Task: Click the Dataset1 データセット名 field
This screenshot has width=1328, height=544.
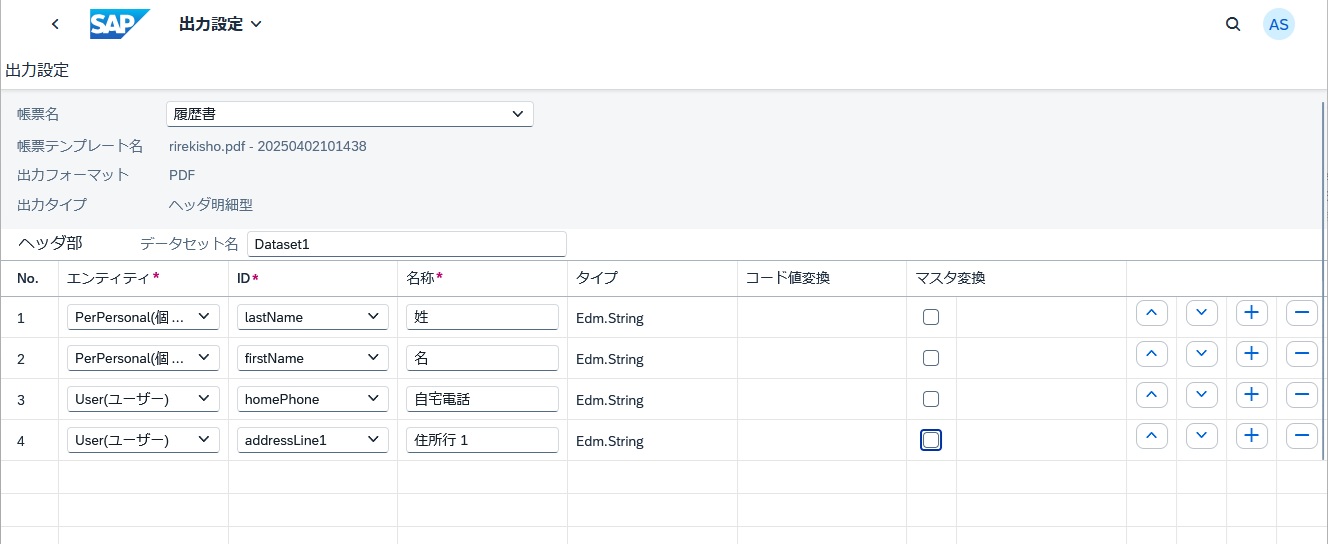Action: click(x=406, y=244)
